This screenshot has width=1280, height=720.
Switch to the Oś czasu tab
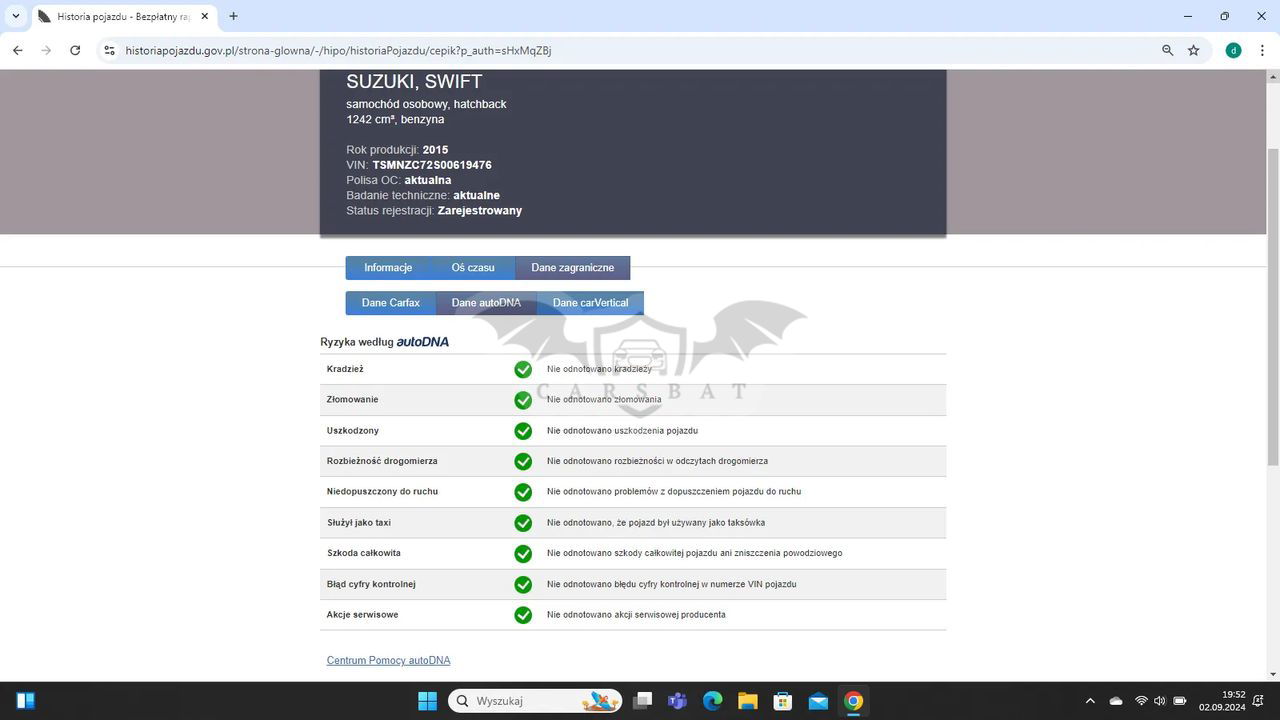pos(472,268)
